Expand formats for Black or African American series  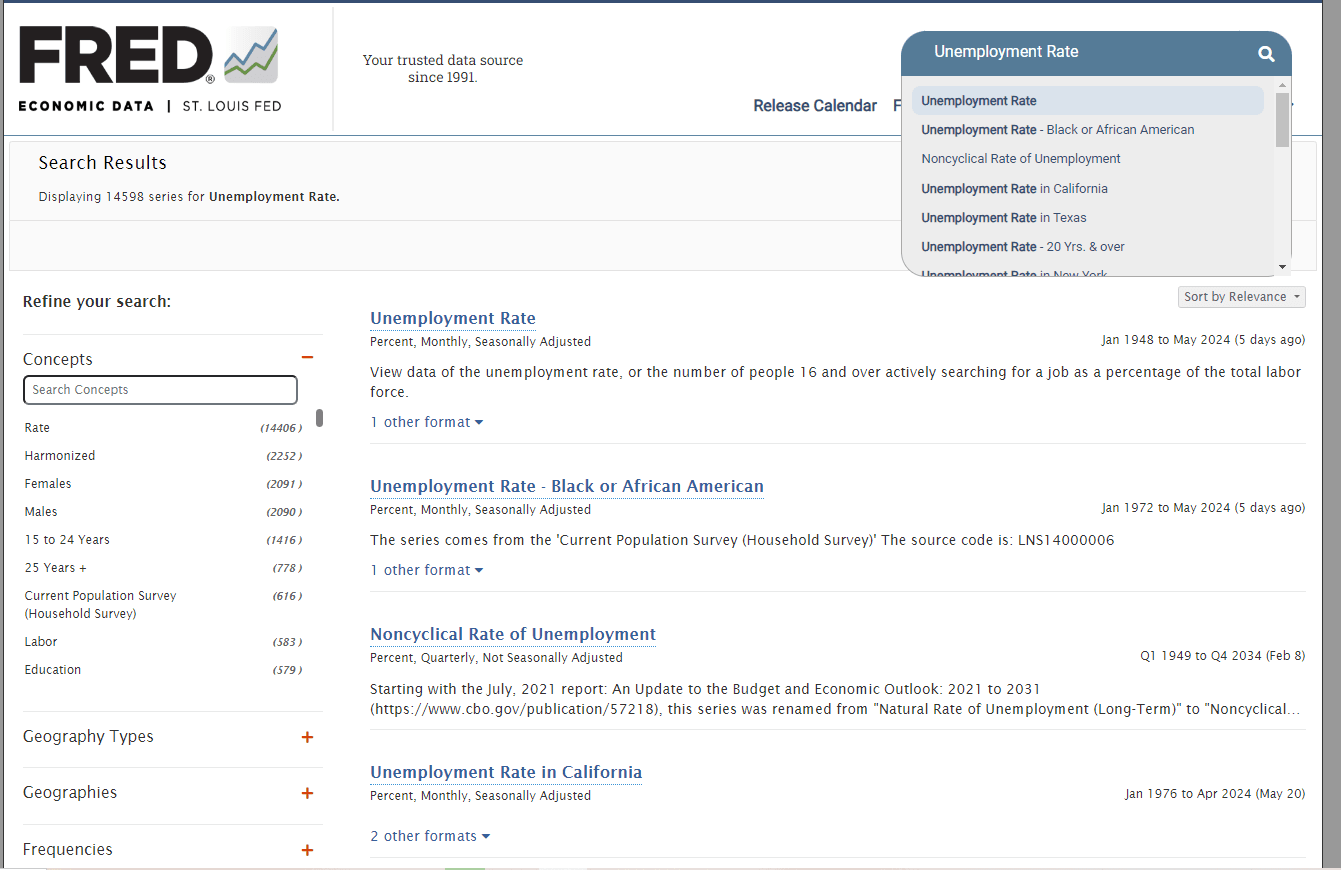click(426, 570)
